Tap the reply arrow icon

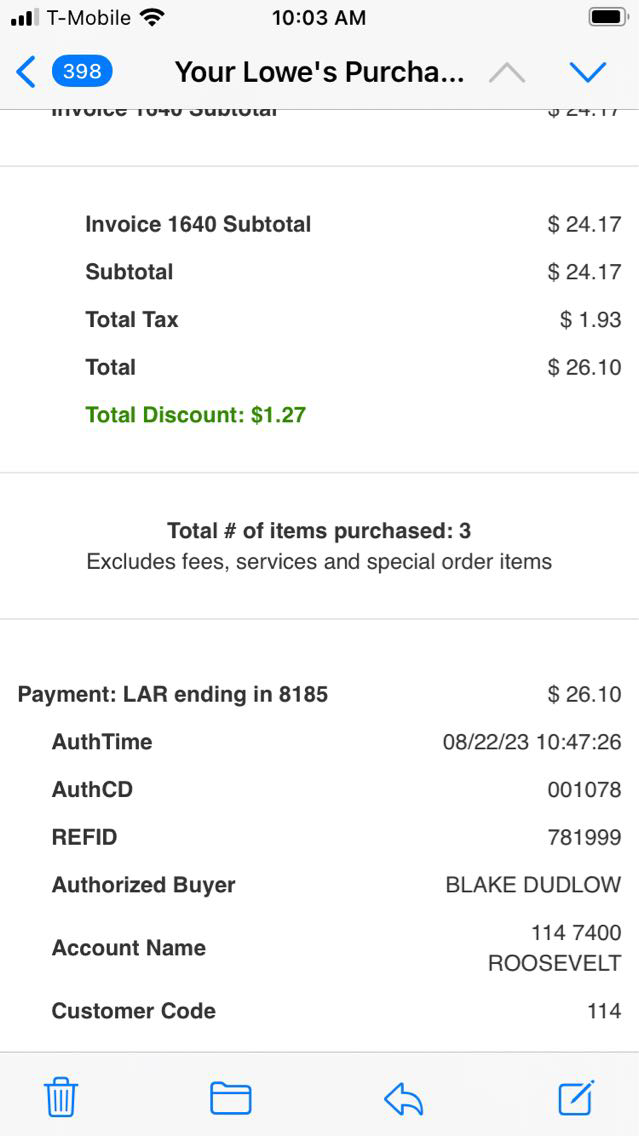point(403,1099)
